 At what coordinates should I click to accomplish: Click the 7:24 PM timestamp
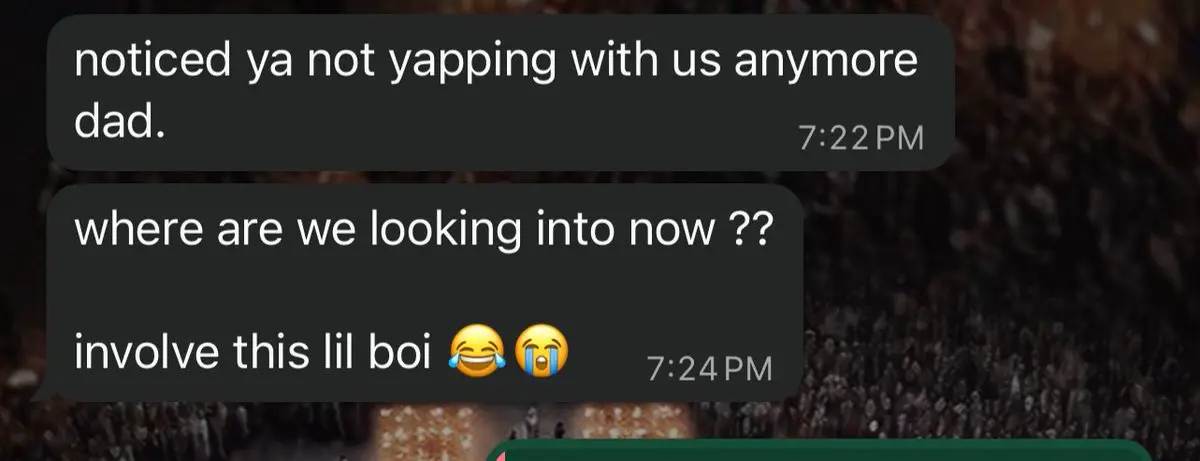[x=710, y=369]
